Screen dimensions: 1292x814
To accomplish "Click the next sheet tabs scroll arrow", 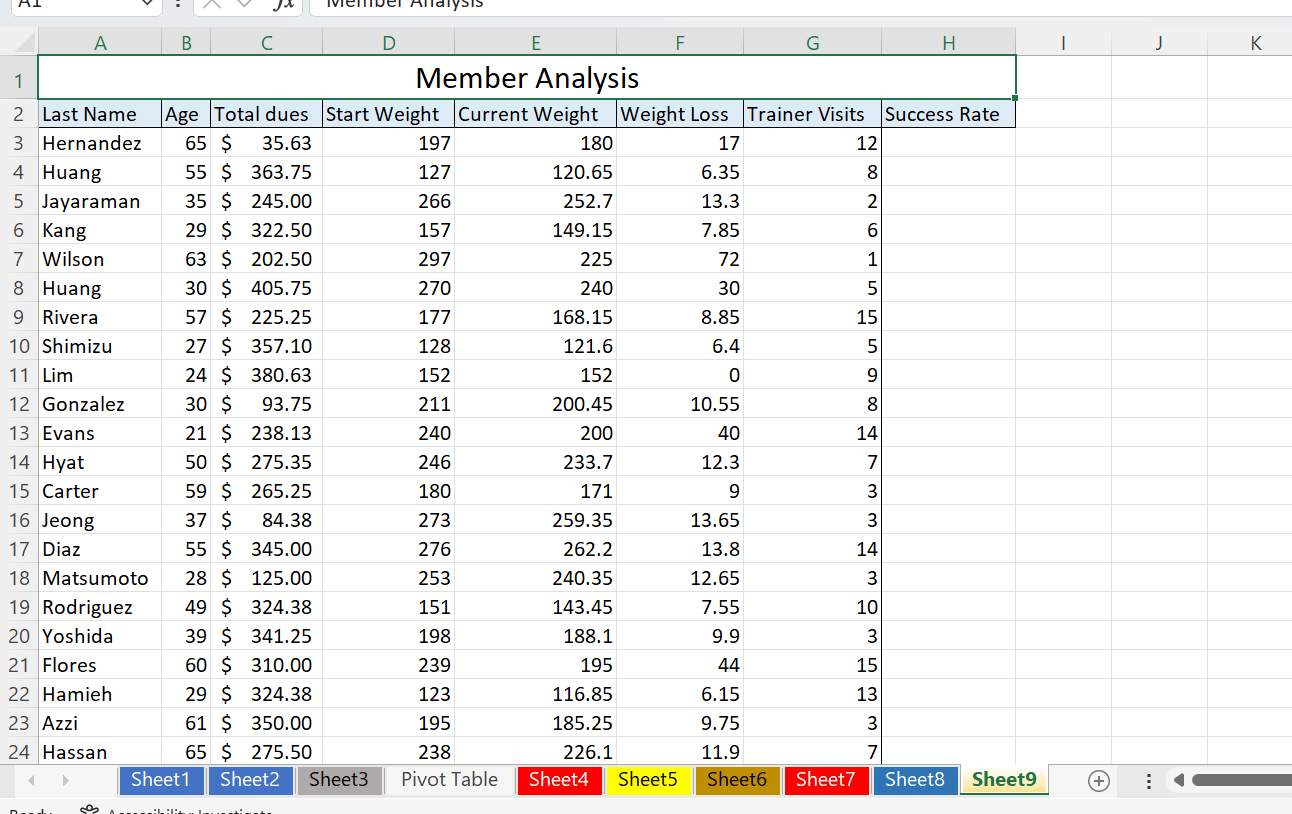I will pyautogui.click(x=66, y=780).
